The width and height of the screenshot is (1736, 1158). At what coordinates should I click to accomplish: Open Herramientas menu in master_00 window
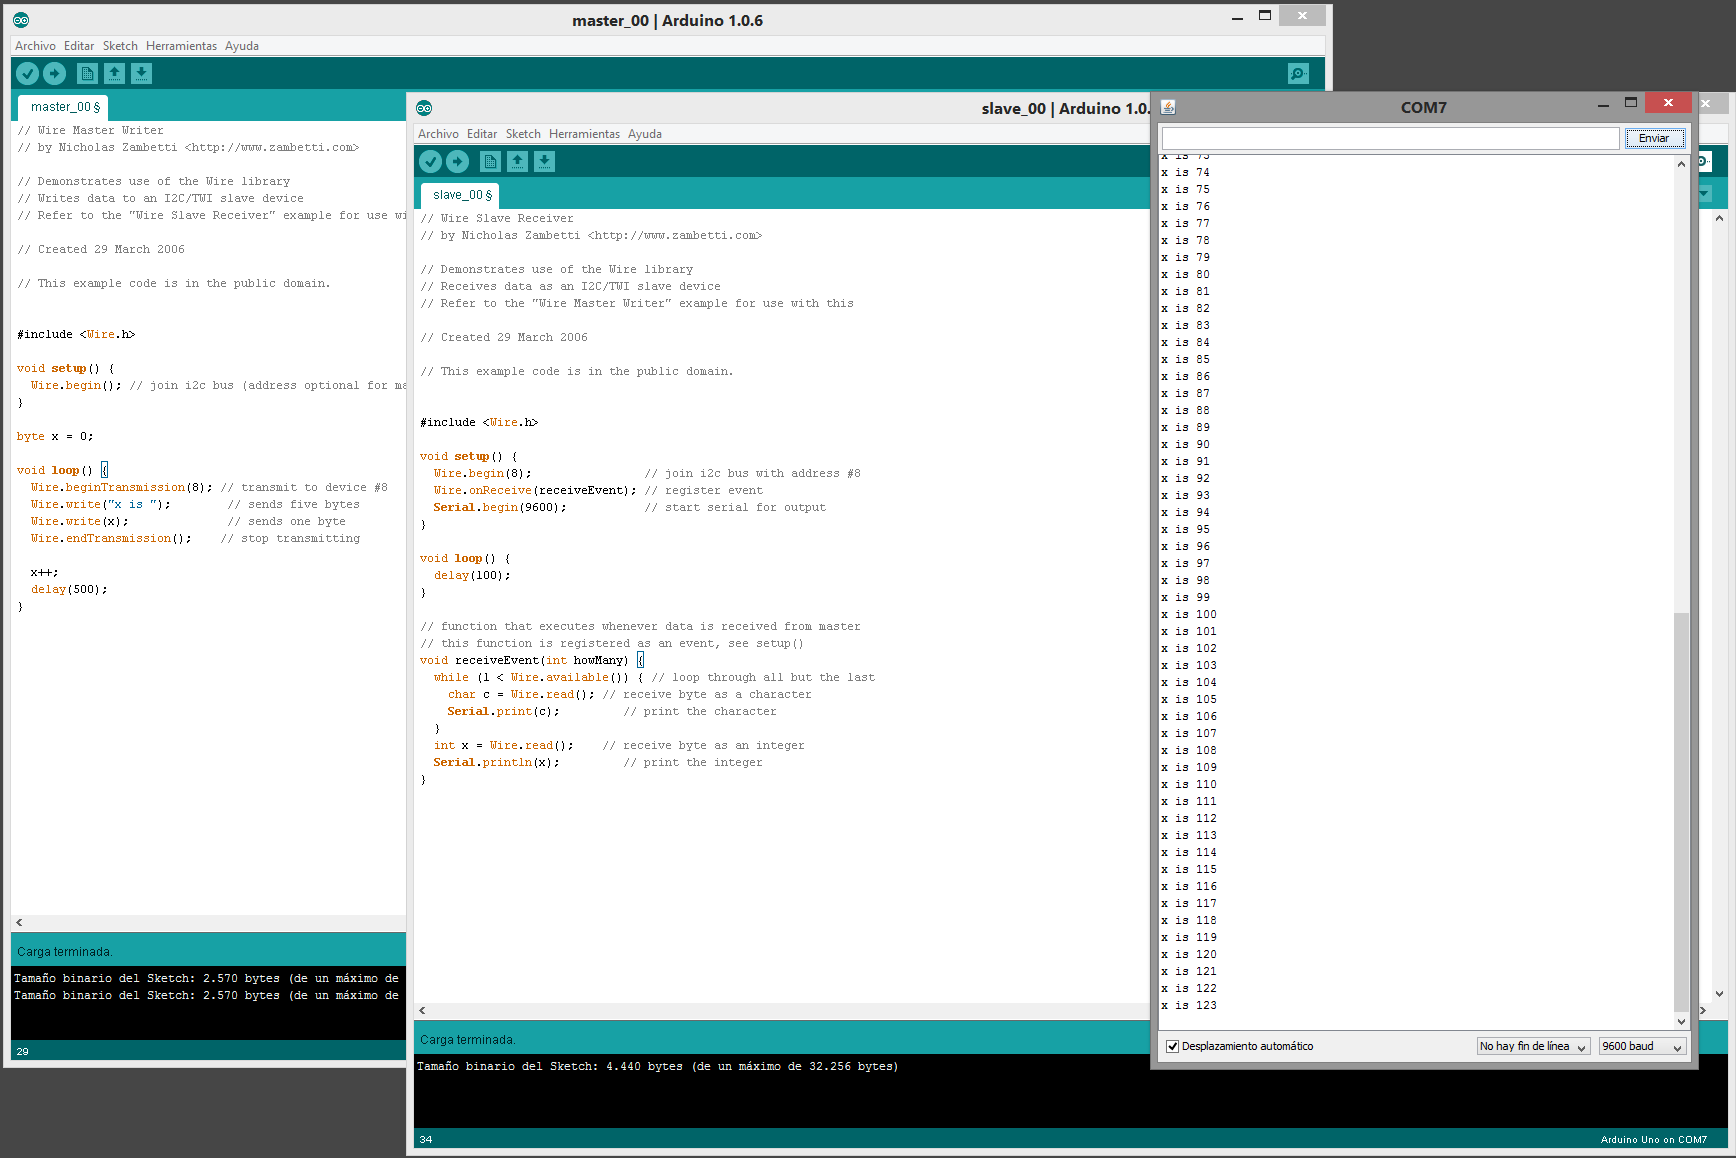[181, 46]
